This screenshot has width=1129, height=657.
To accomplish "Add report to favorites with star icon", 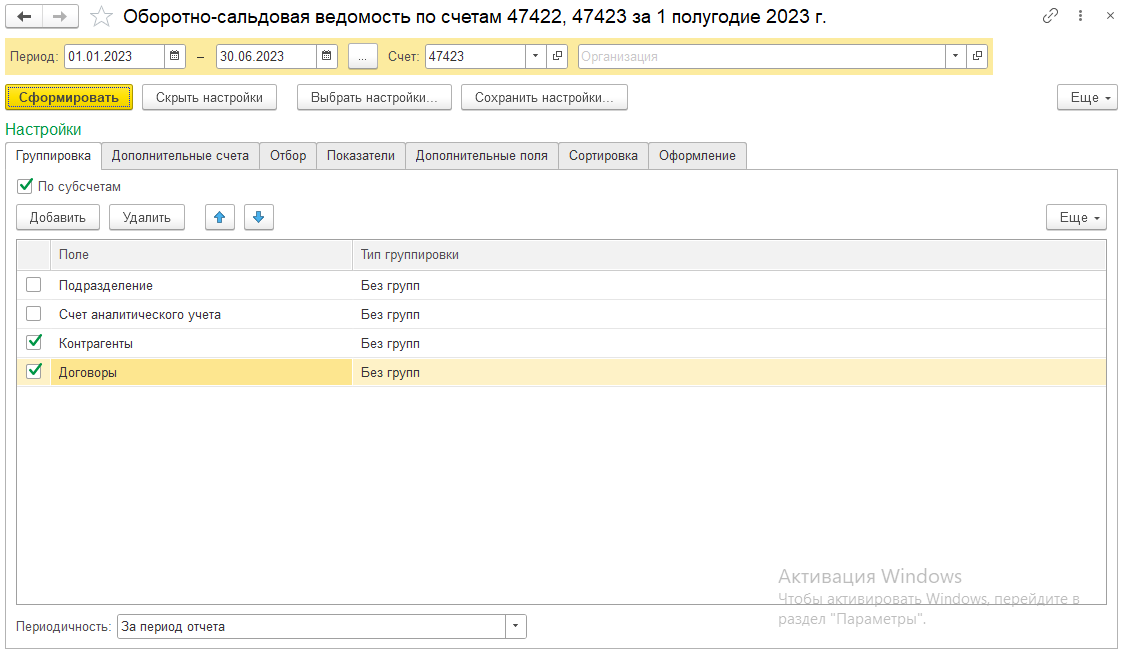I will pyautogui.click(x=101, y=17).
